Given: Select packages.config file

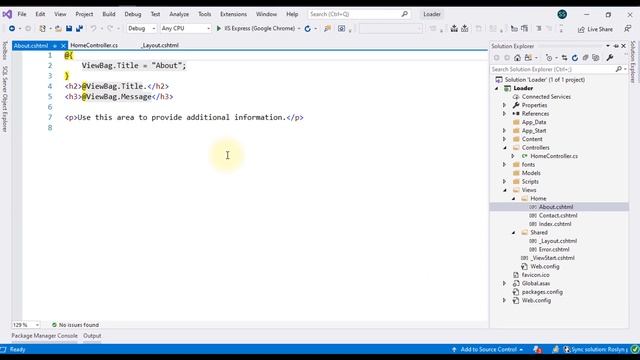Looking at the screenshot, I should (542, 292).
